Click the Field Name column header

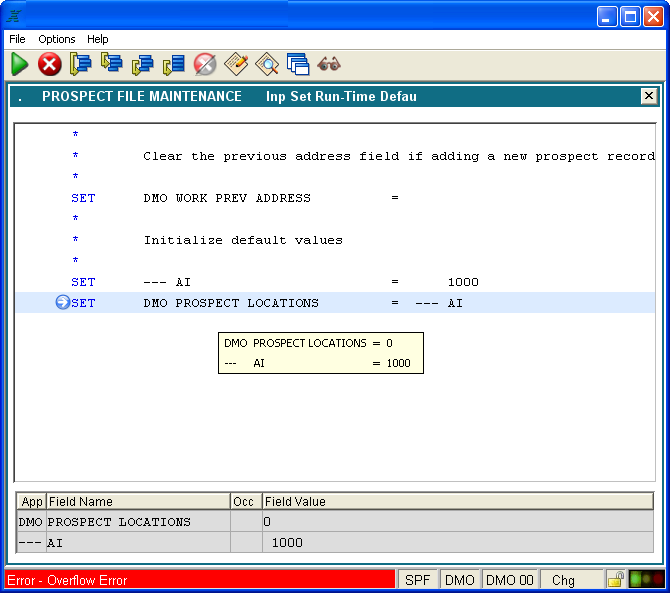[138, 501]
